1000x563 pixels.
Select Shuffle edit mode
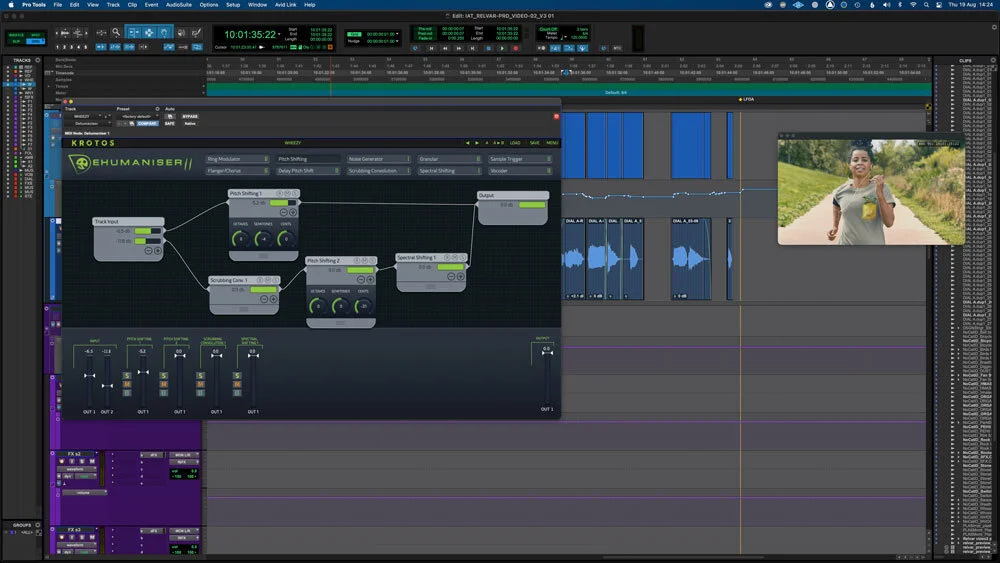click(x=17, y=34)
